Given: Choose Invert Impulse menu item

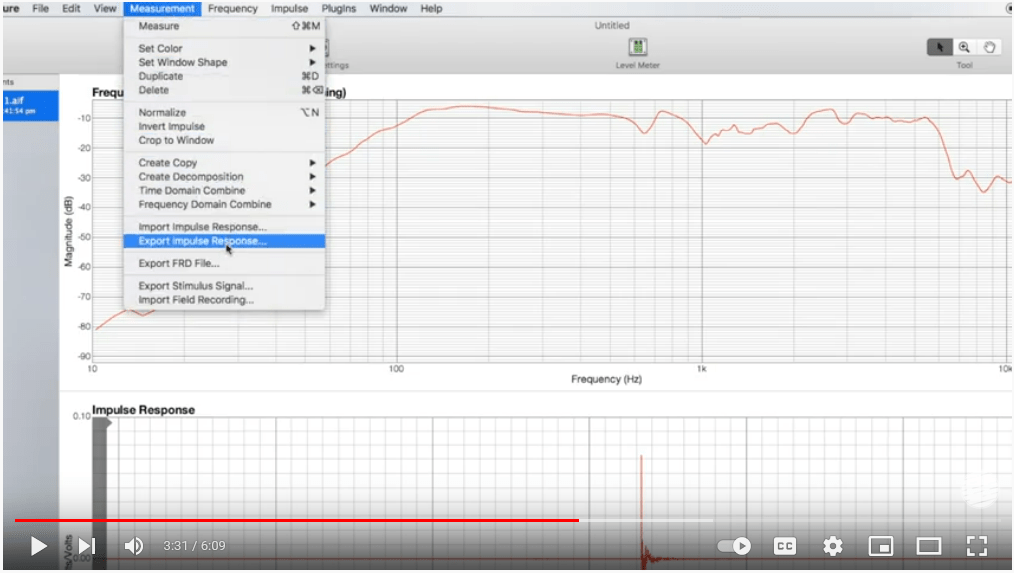Looking at the screenshot, I should tap(224, 126).
